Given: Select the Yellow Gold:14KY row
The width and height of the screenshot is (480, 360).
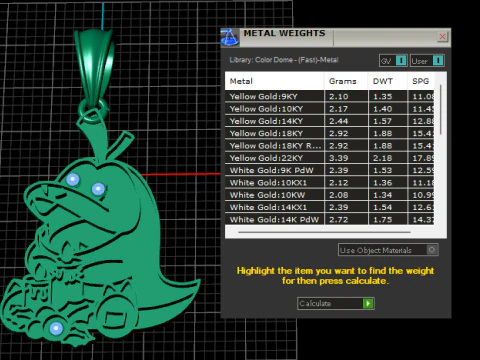Looking at the screenshot, I should [x=329, y=121].
